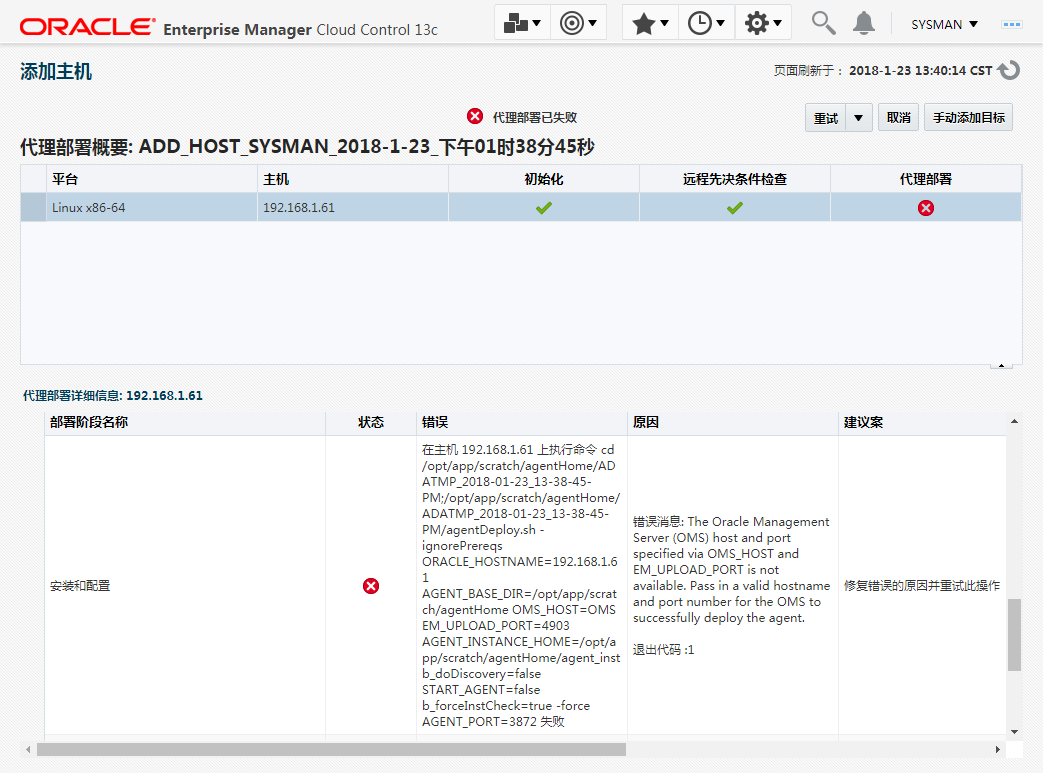Open the Setup gear menu

[x=764, y=23]
